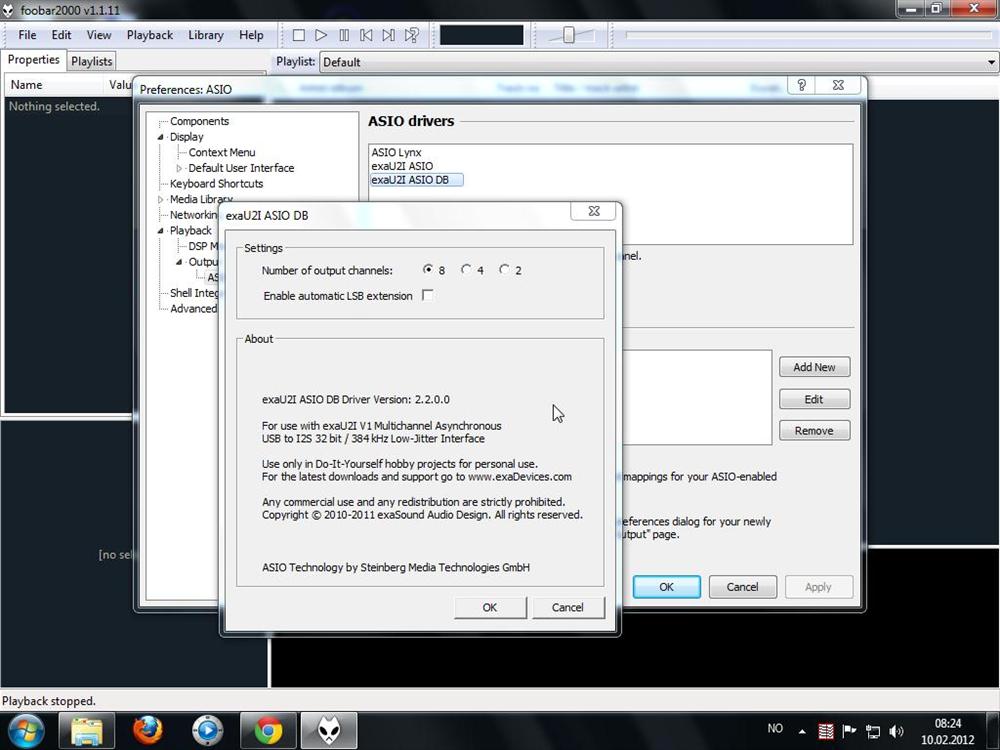Open Windows Media Player from taskbar

(x=207, y=731)
